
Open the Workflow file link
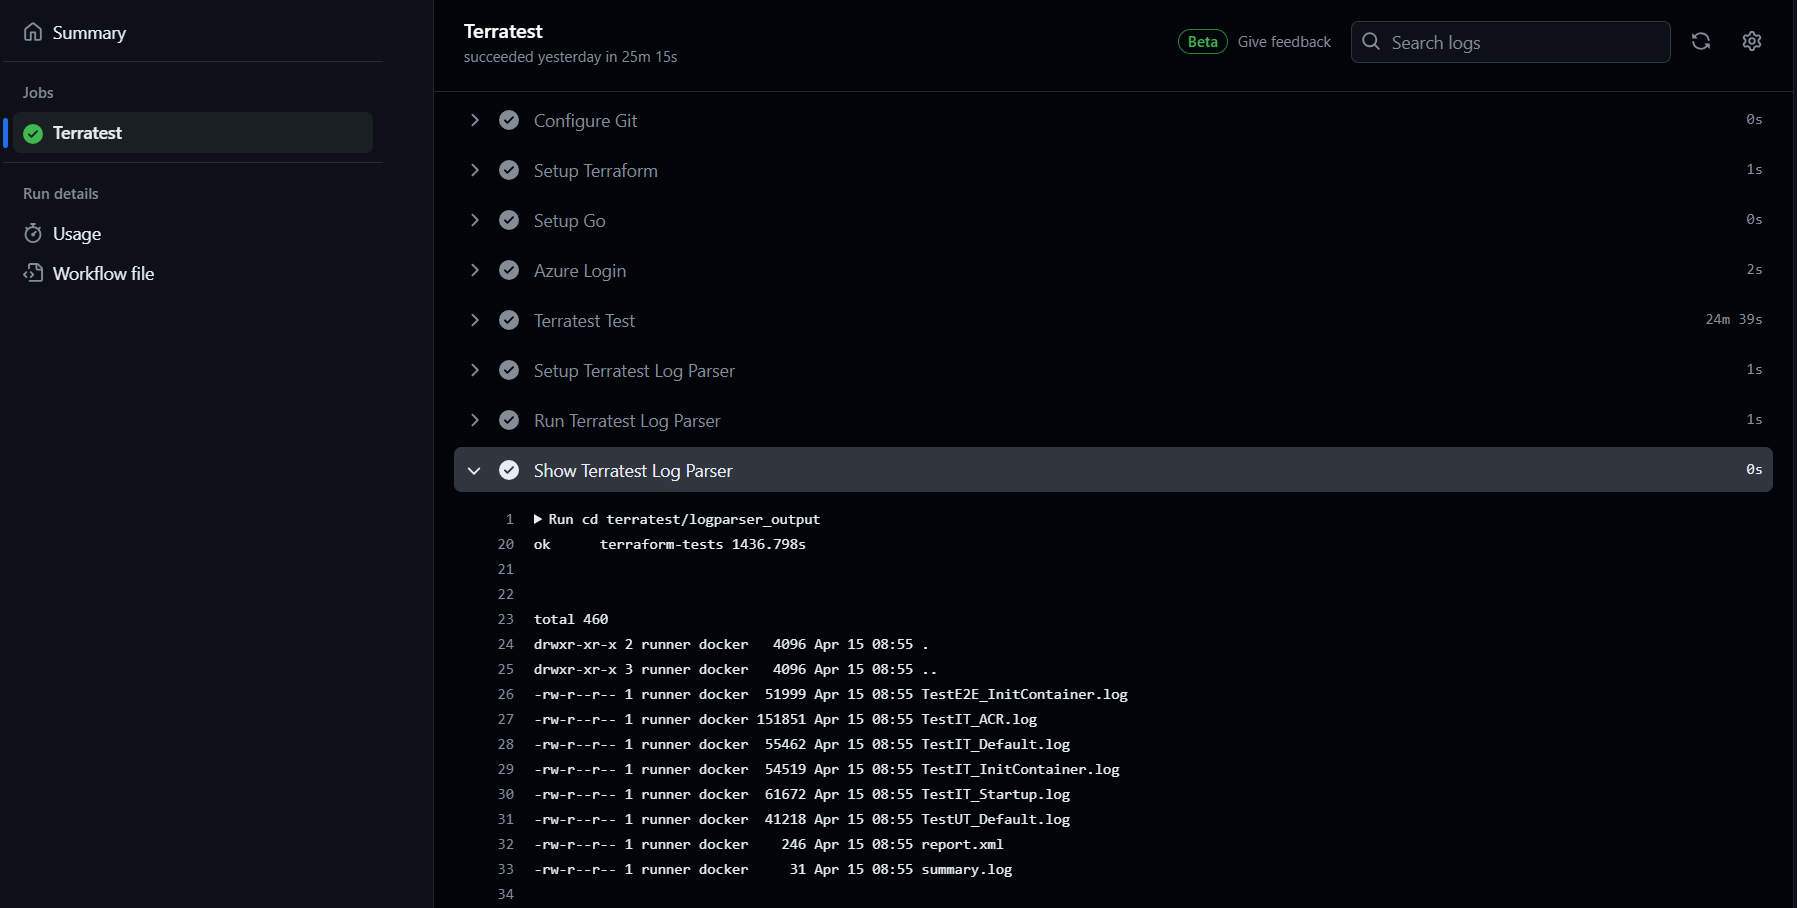(103, 274)
